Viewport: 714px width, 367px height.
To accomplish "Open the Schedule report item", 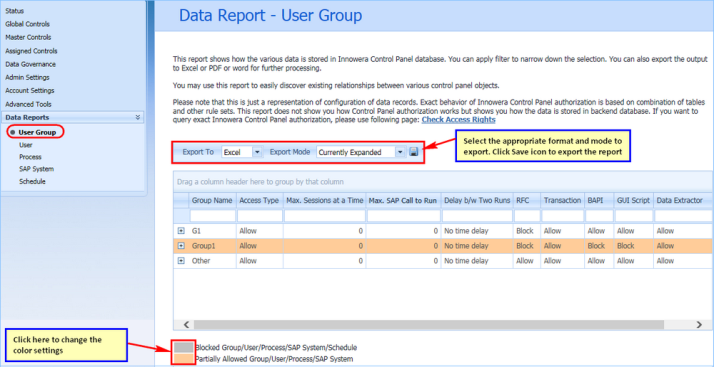I will pos(32,181).
